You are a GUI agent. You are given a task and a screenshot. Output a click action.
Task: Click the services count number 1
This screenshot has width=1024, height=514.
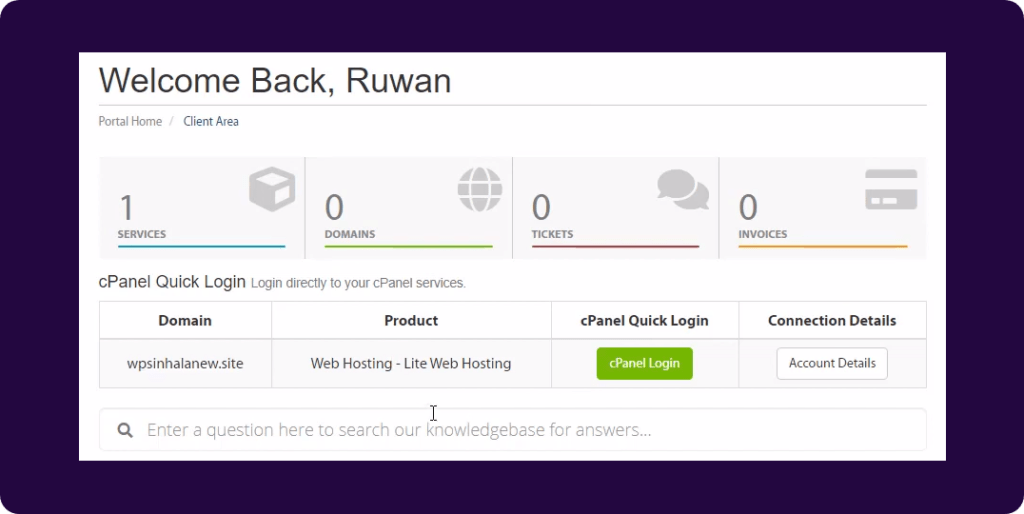click(x=126, y=208)
